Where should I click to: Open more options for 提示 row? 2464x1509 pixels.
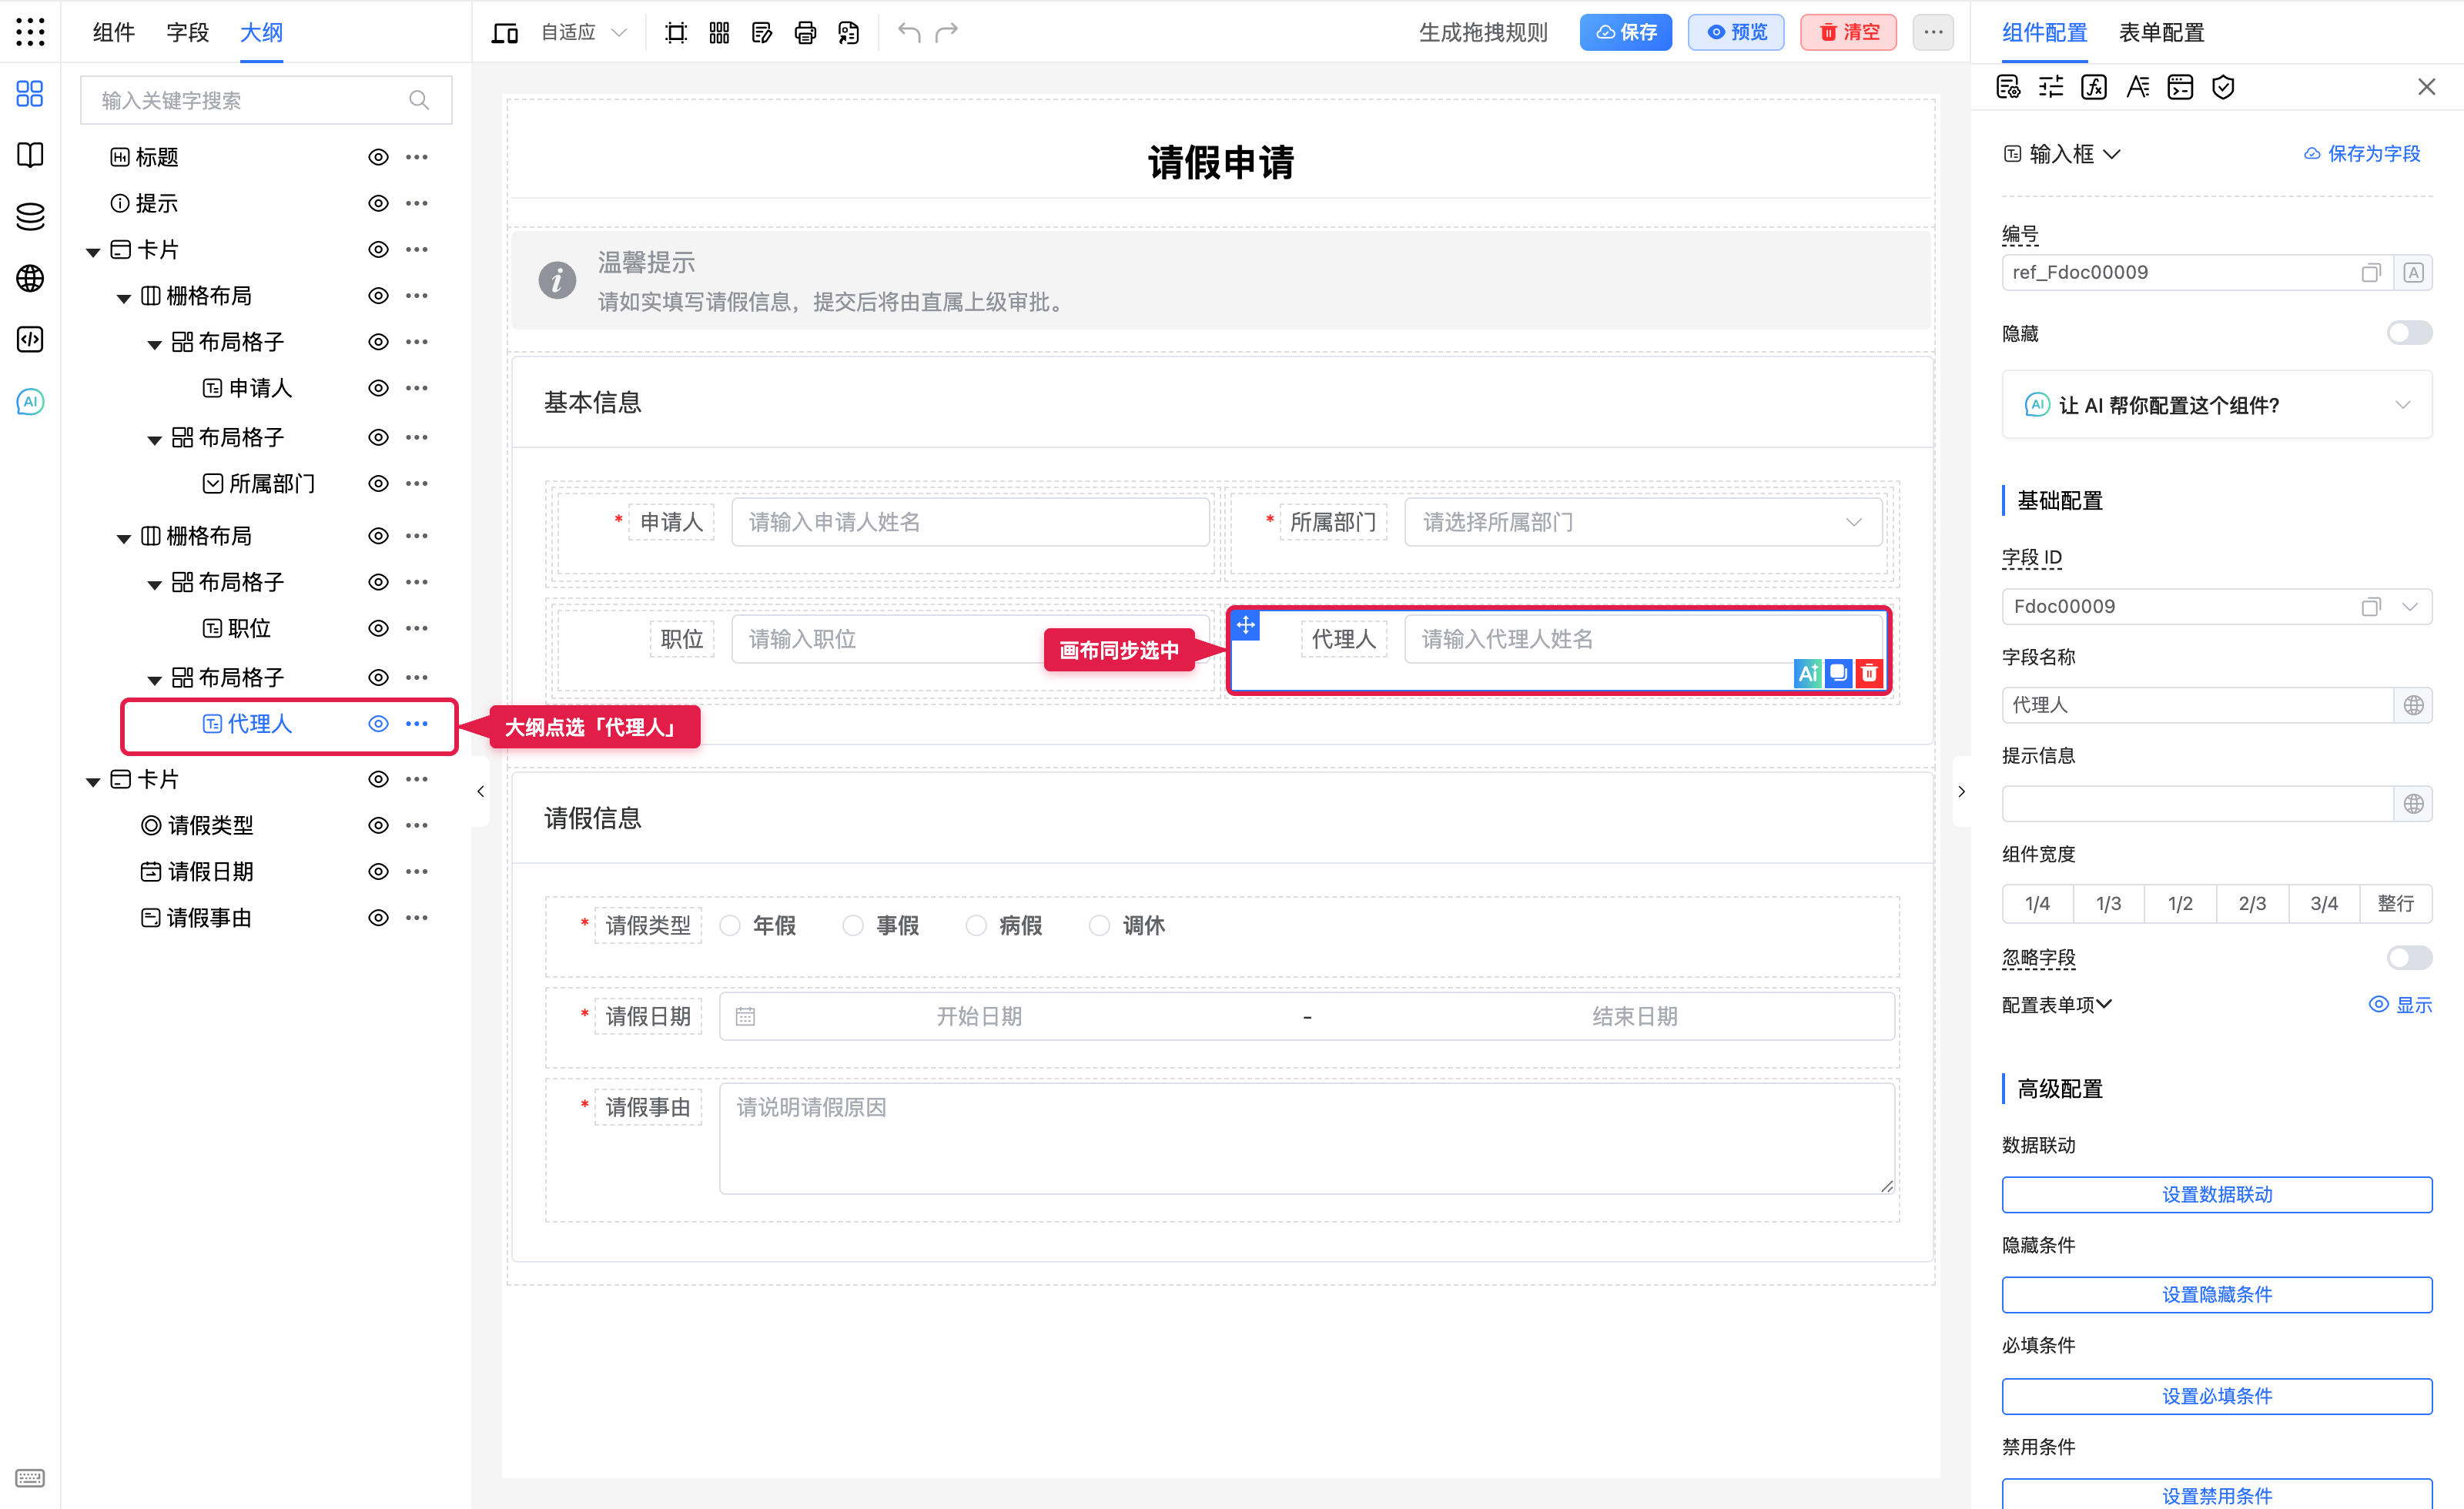(417, 203)
